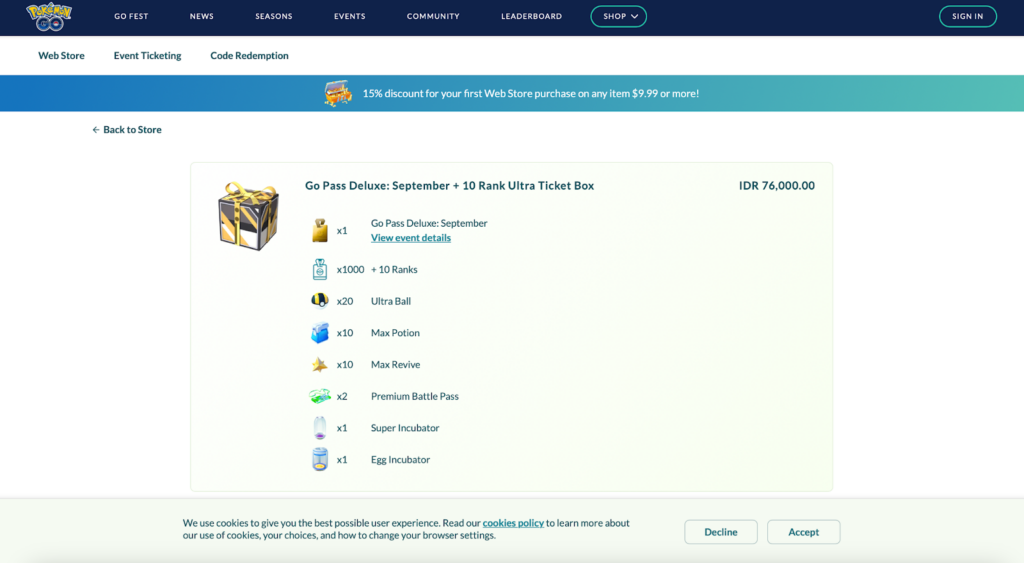Open the NEWS page

tap(202, 16)
